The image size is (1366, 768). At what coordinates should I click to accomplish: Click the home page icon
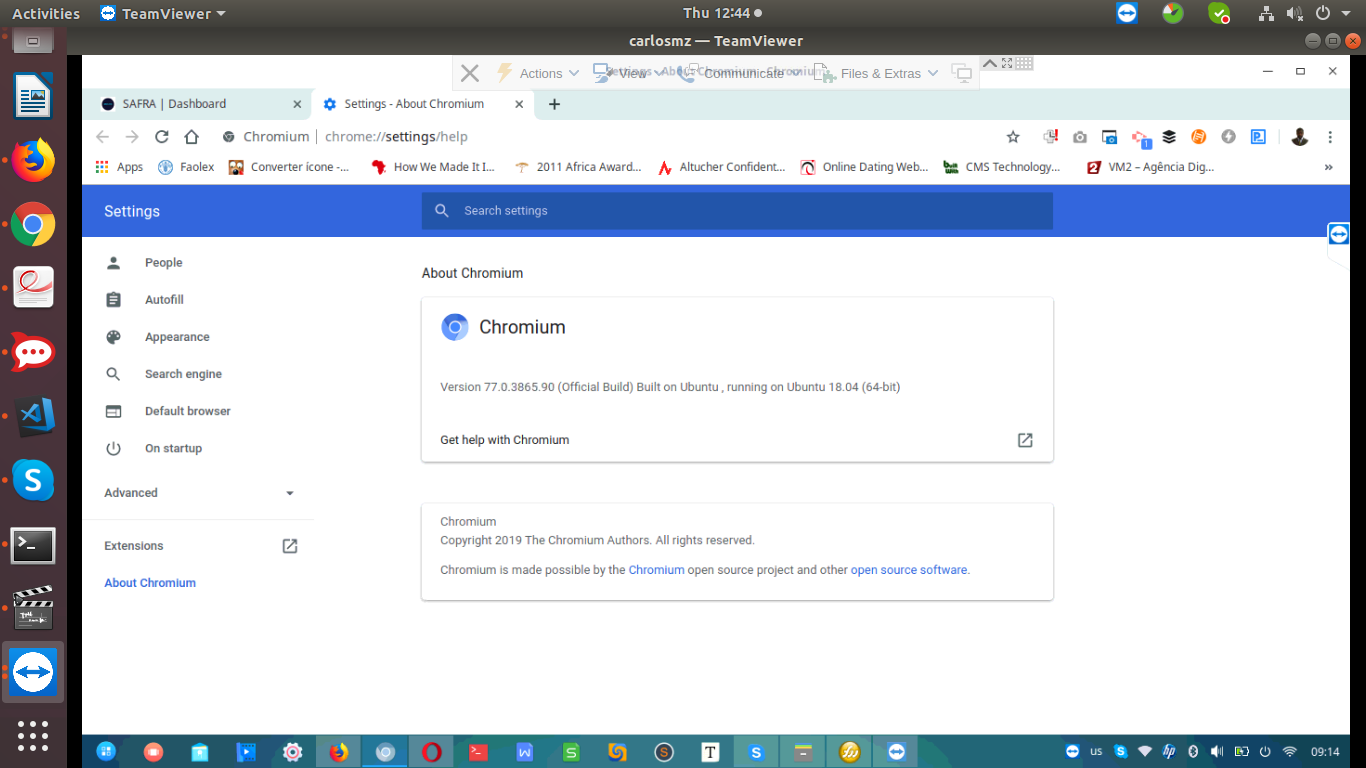pyautogui.click(x=192, y=137)
